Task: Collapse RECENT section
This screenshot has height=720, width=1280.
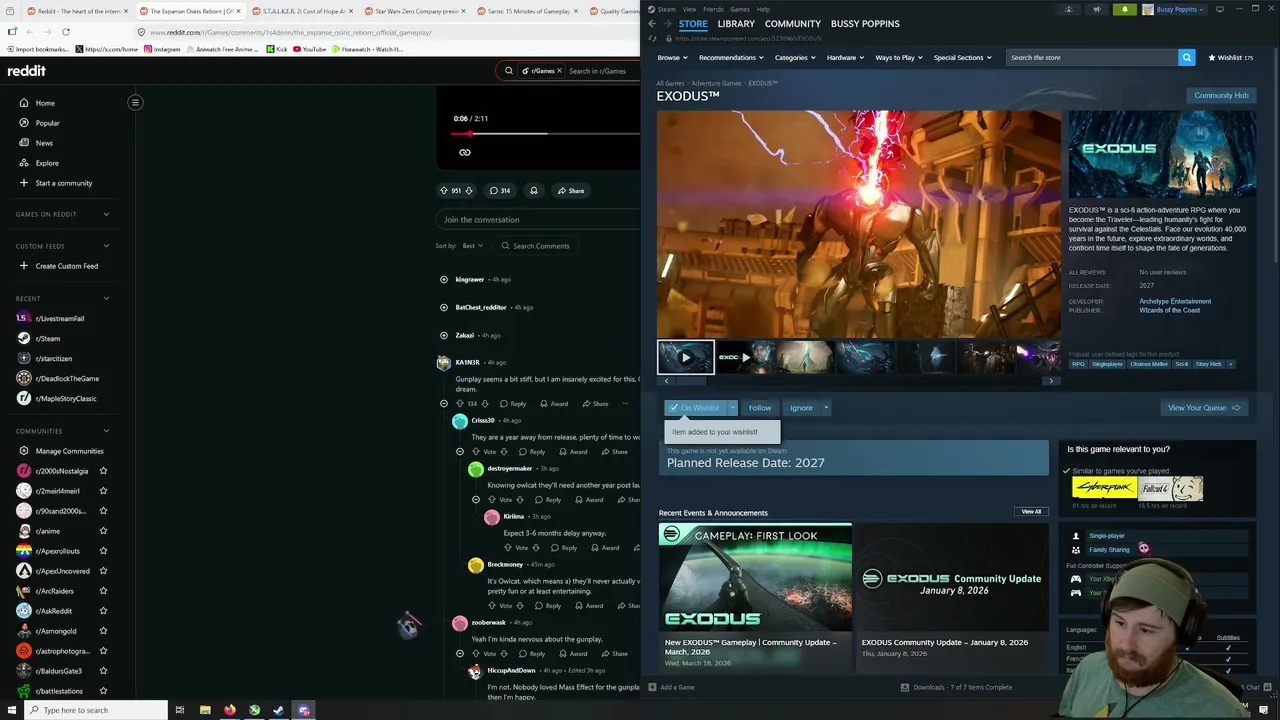Action: click(106, 298)
